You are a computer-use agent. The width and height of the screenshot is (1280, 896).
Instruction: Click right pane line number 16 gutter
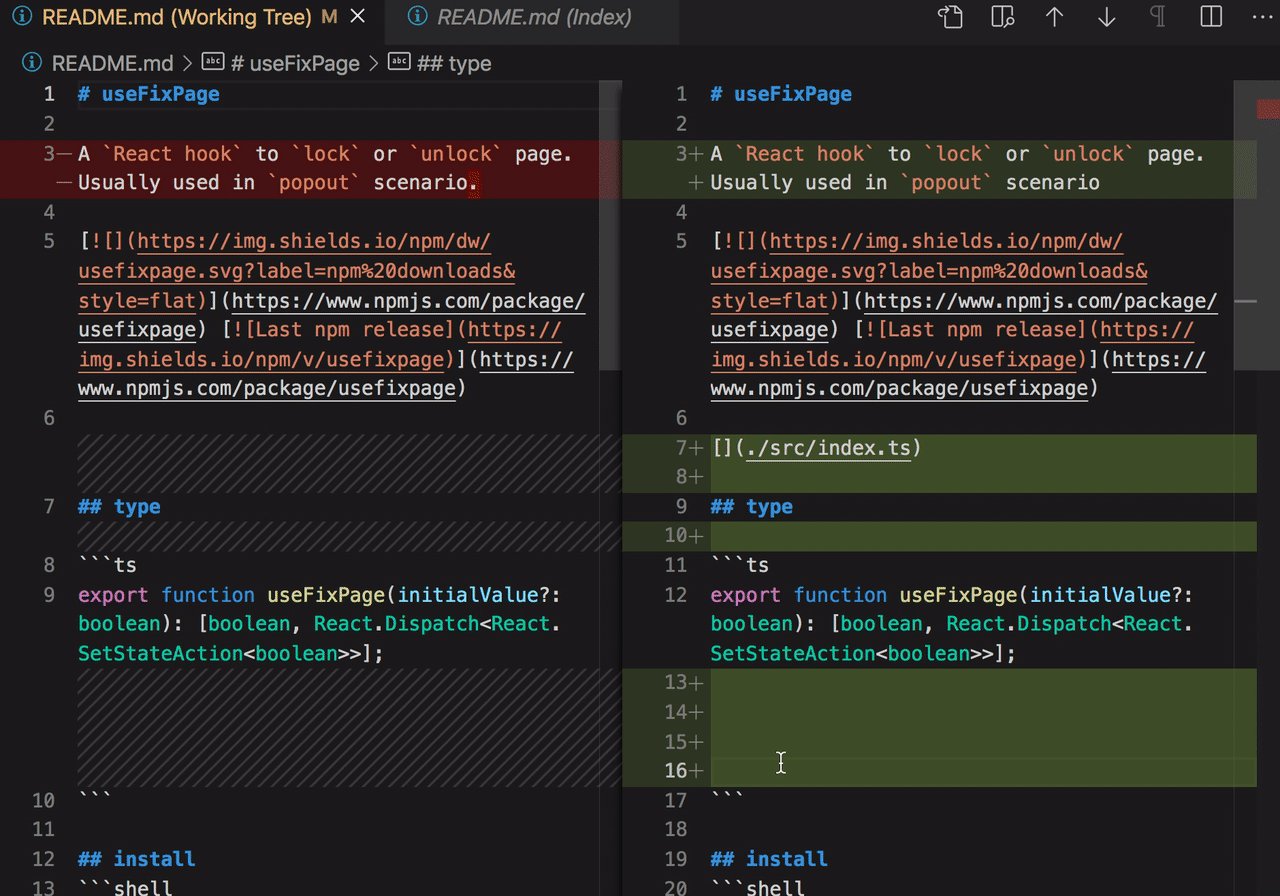point(675,771)
